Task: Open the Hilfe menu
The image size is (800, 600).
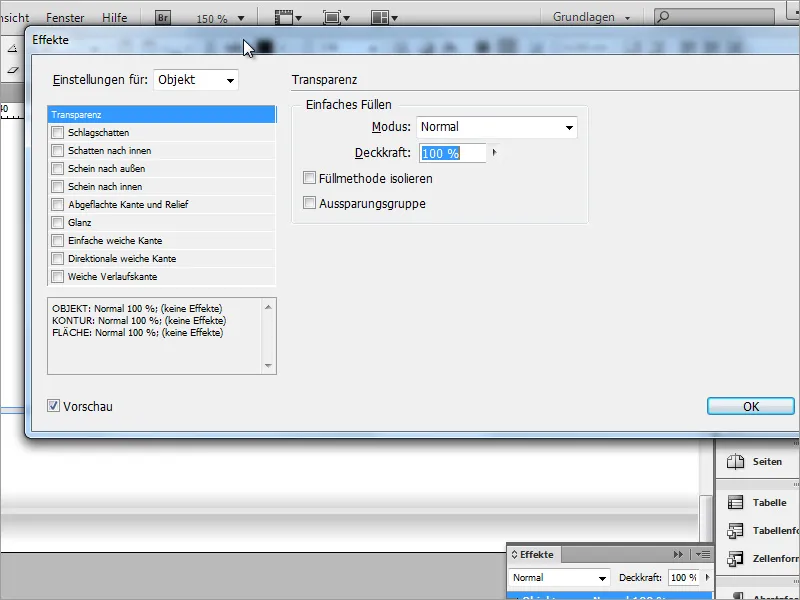Action: [114, 18]
